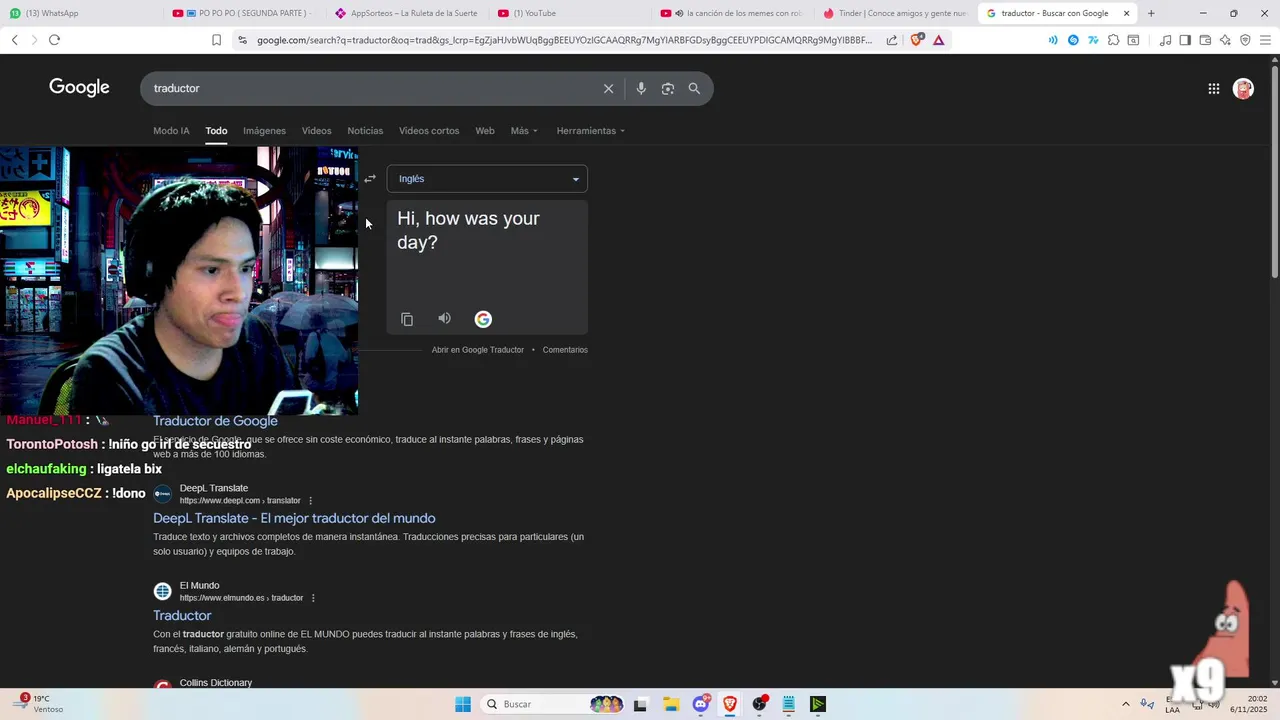Expand the Herramientas tools menu

(x=590, y=131)
